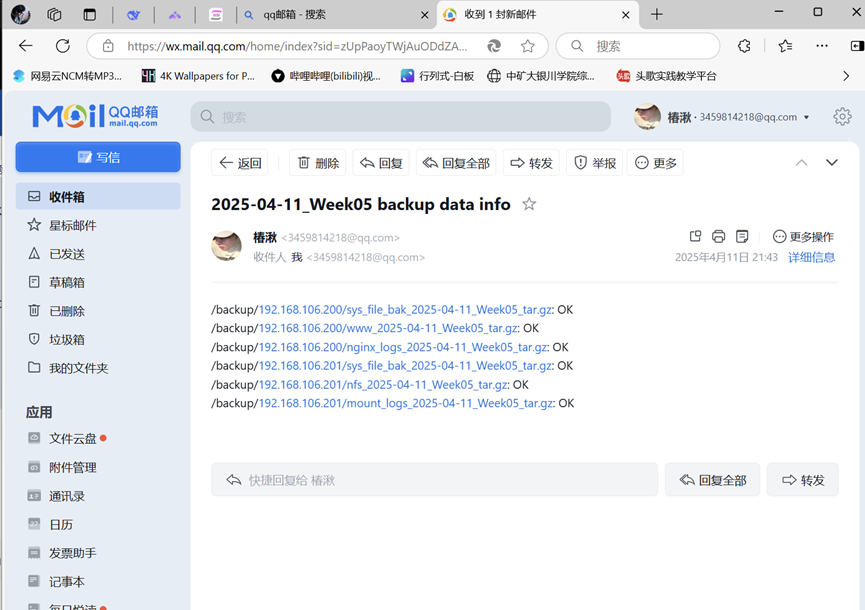Click 回复全部 in top toolbar
The image size is (865, 610).
point(456,163)
